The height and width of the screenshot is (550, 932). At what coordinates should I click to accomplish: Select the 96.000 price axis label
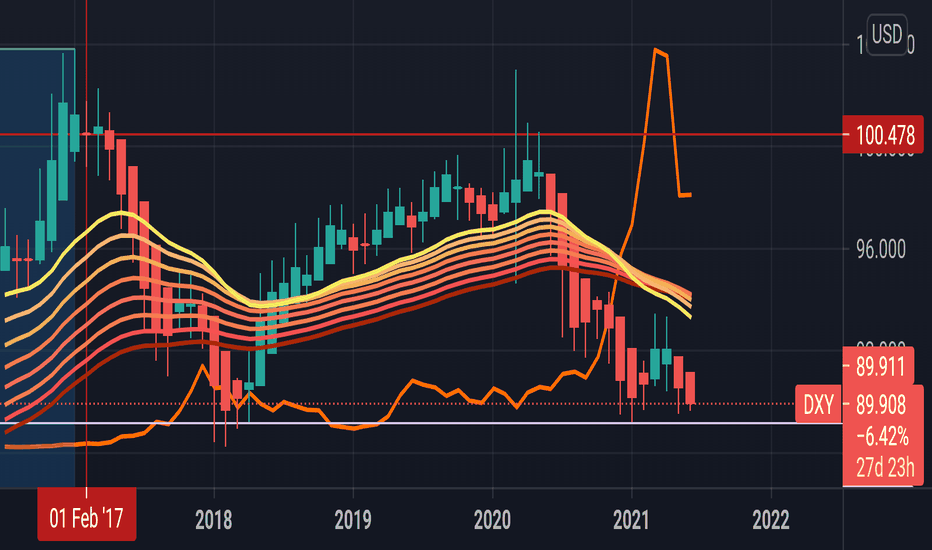point(881,249)
